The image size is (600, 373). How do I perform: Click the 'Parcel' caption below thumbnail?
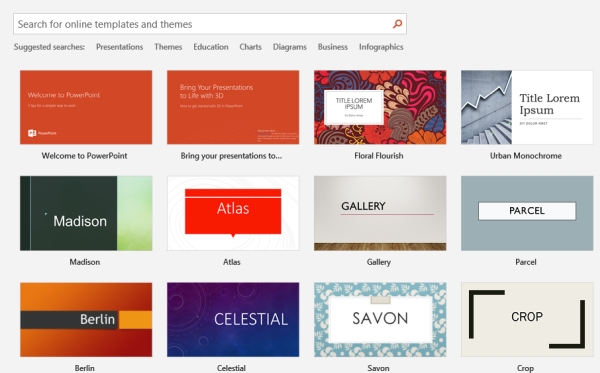click(526, 262)
